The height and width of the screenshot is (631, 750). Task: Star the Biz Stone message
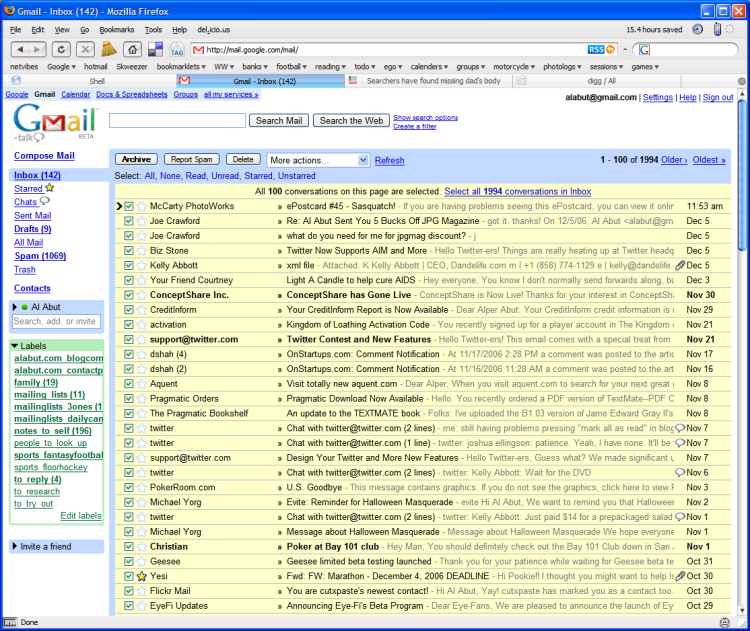click(142, 251)
